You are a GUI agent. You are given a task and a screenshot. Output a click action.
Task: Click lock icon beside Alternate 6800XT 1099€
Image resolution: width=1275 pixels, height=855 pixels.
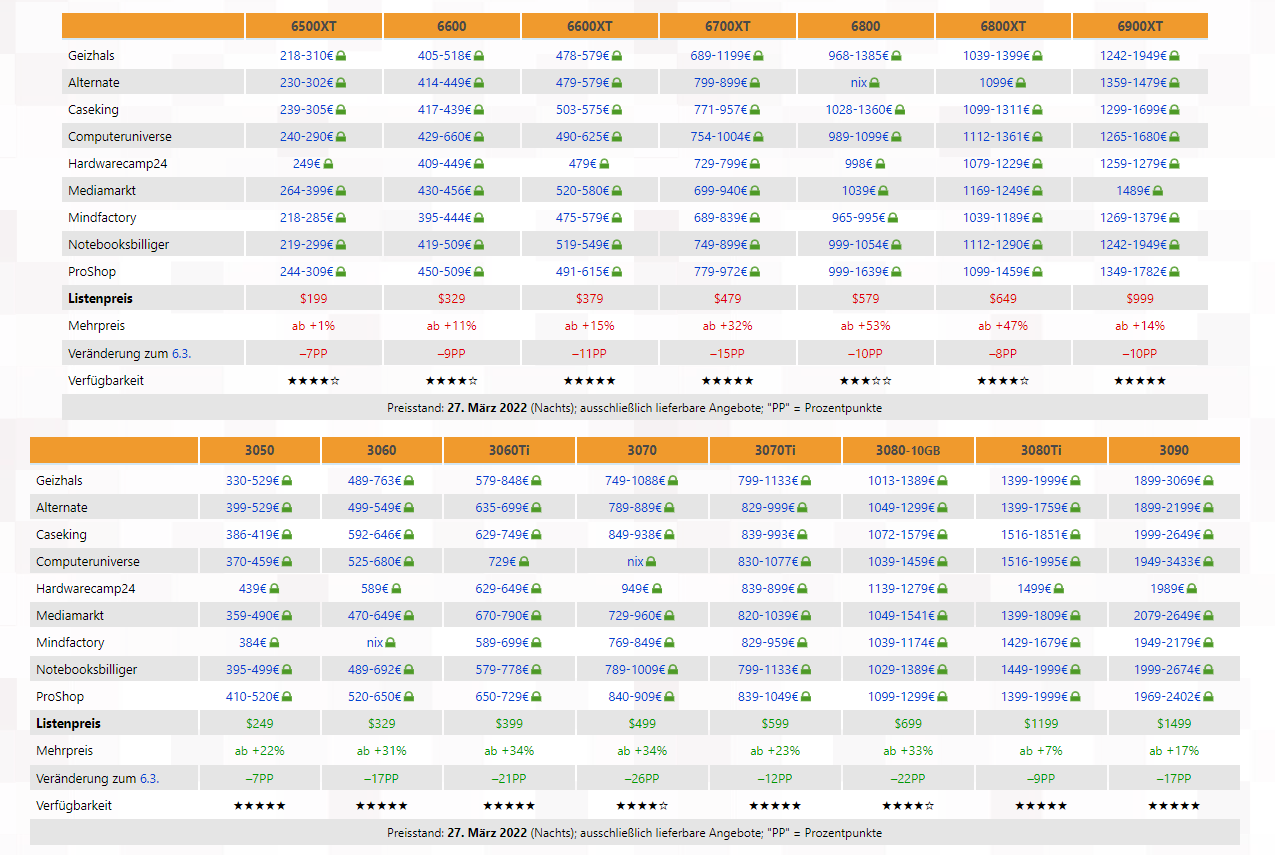pyautogui.click(x=1020, y=83)
